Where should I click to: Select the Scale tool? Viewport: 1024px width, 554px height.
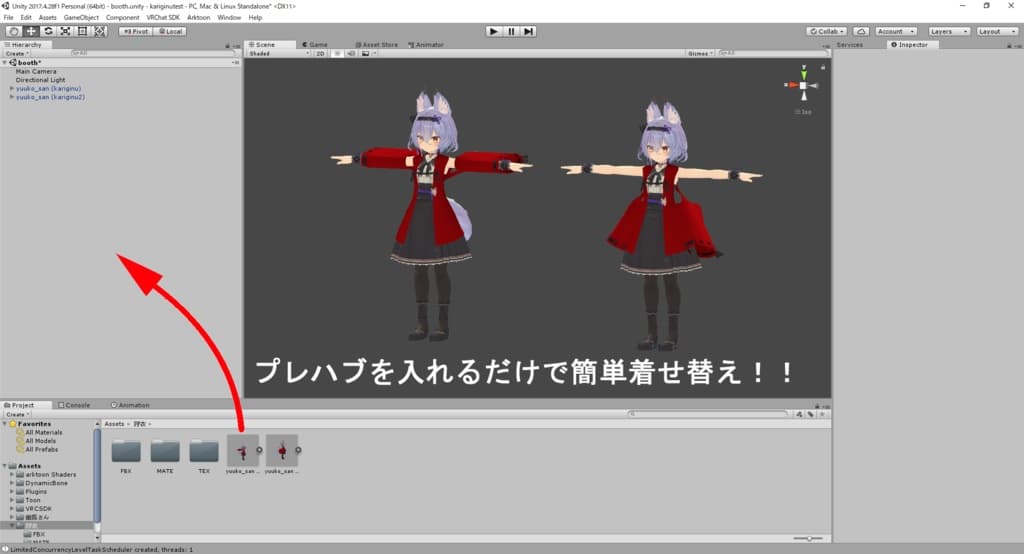[65, 31]
